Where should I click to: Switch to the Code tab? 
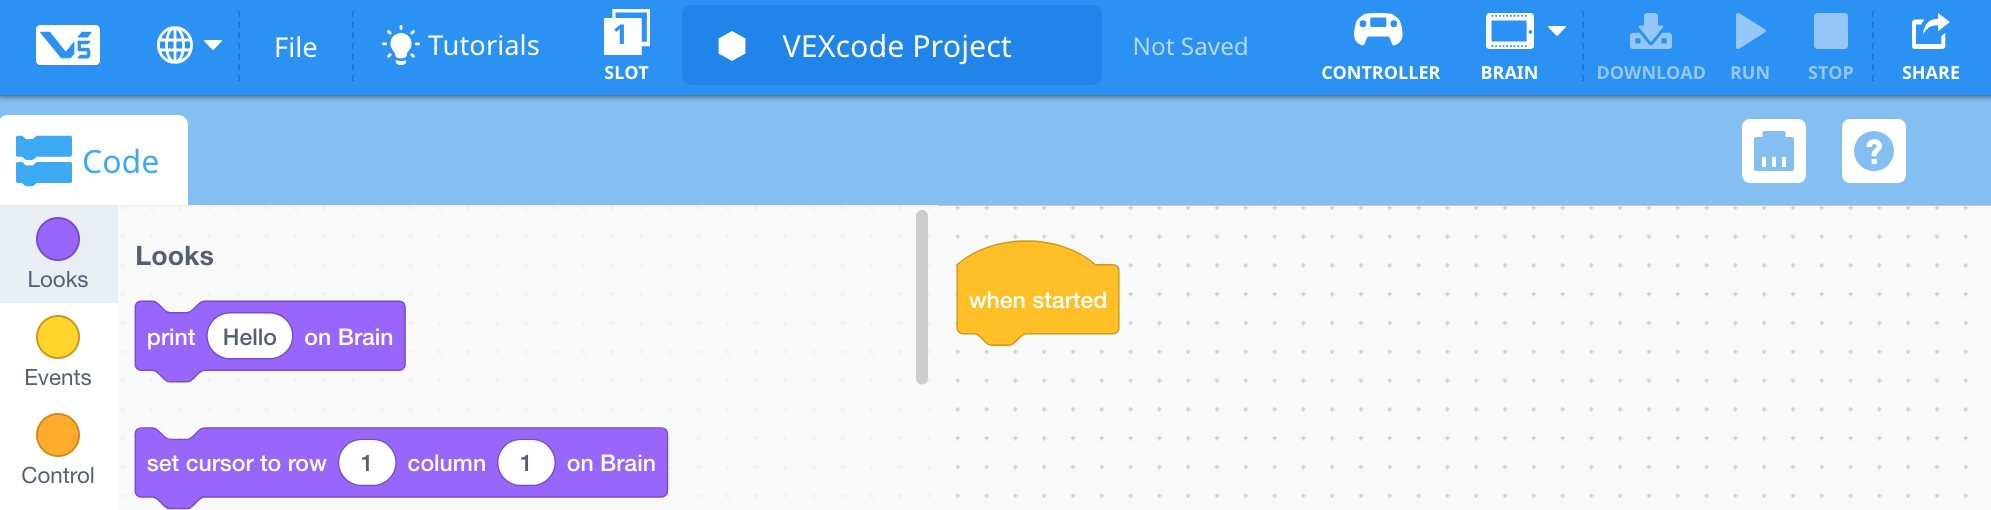[94, 161]
